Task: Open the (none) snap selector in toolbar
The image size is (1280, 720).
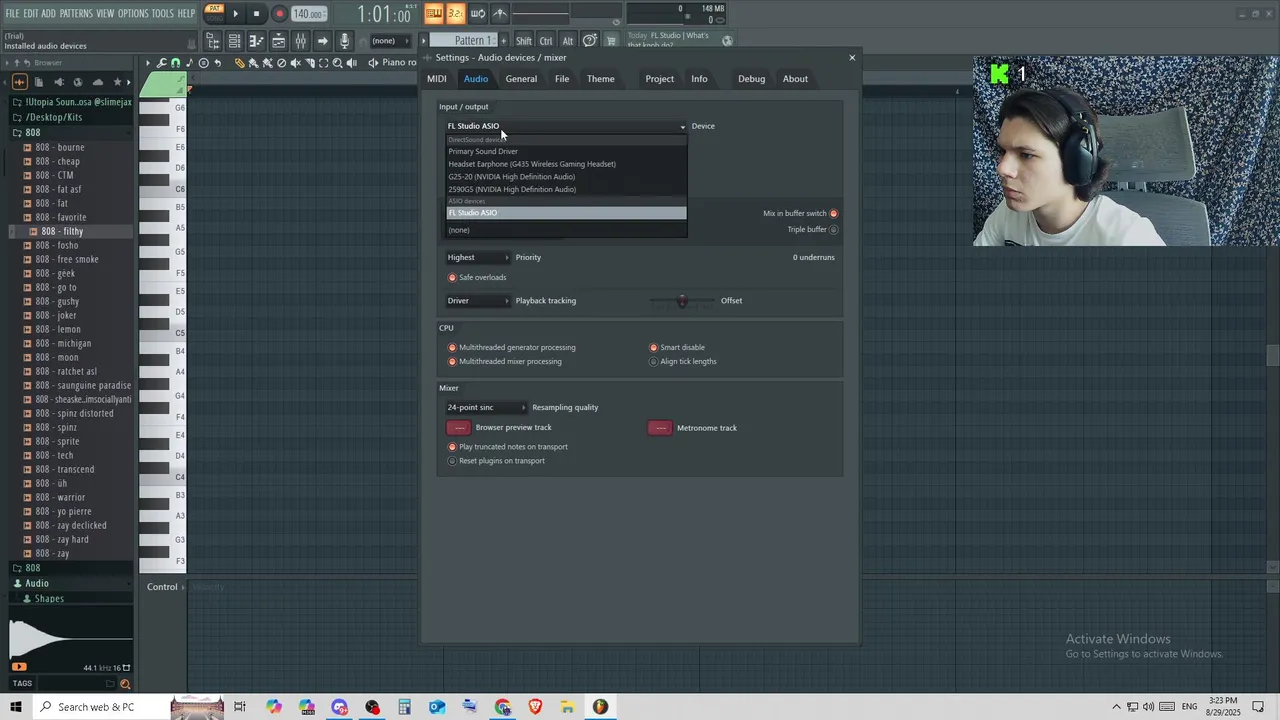Action: (x=389, y=41)
